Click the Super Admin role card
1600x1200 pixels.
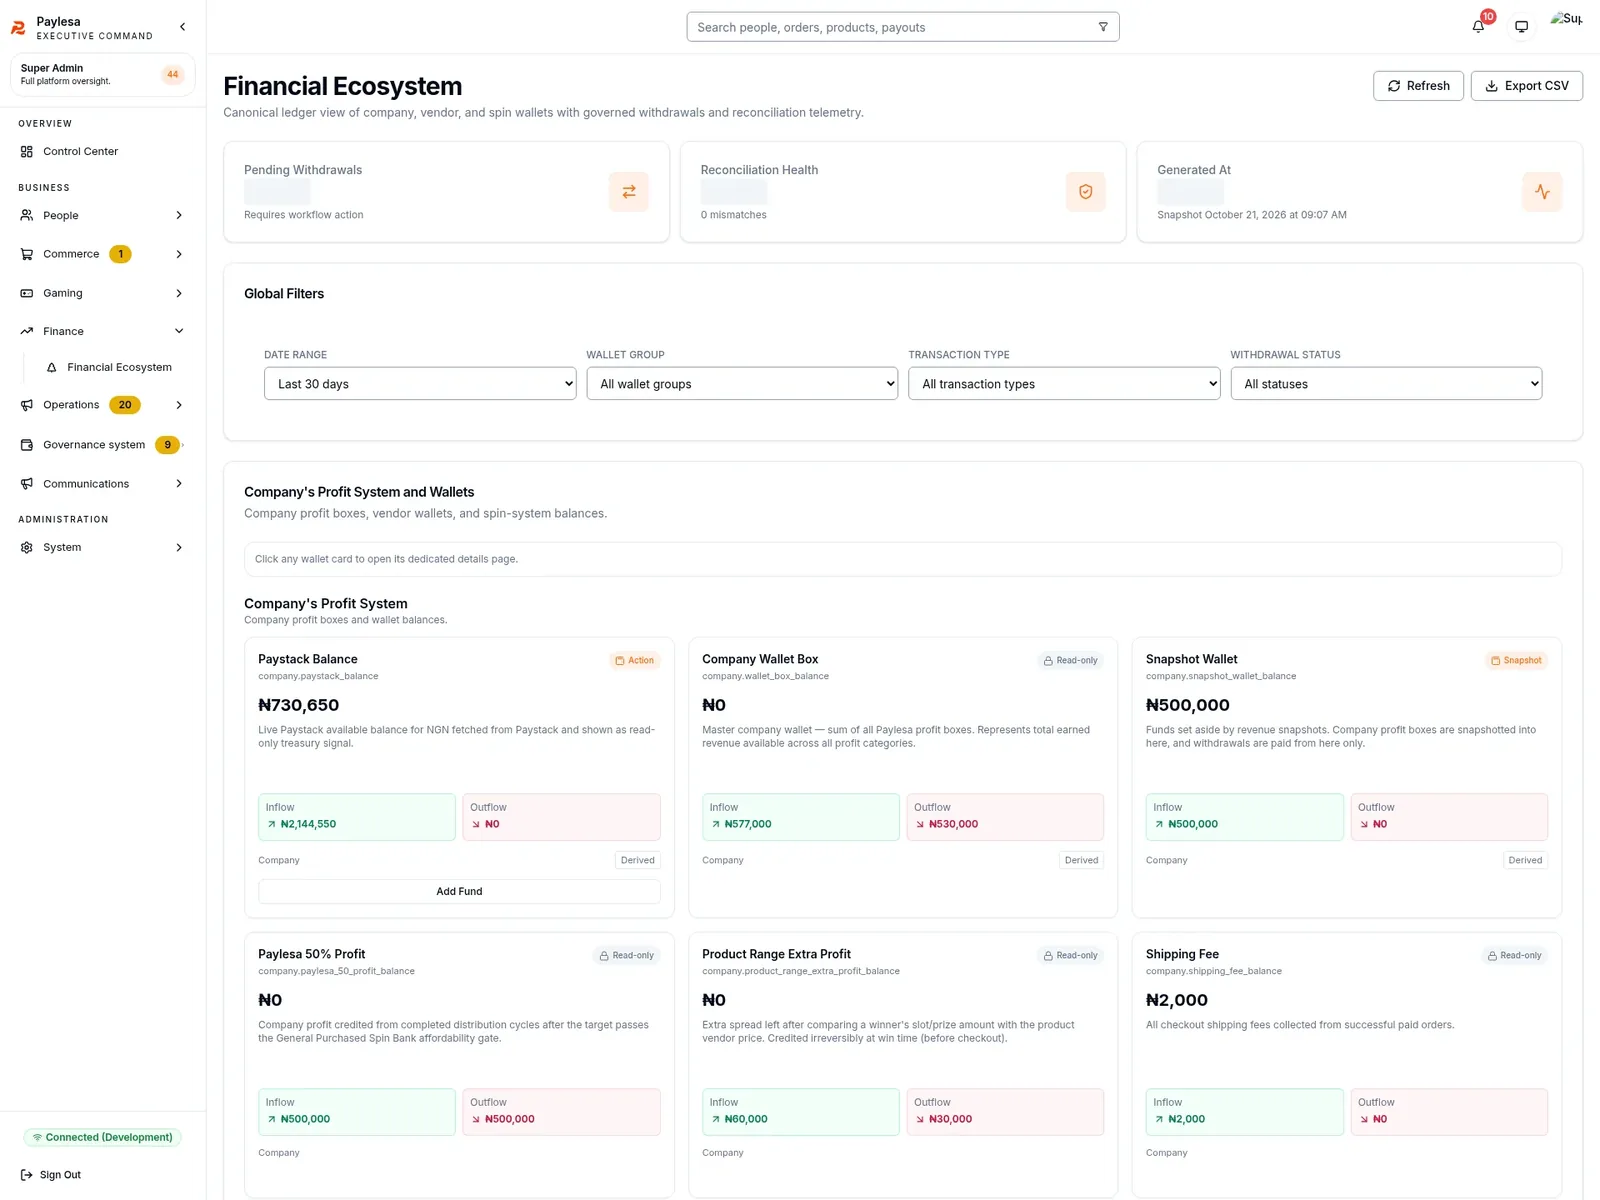[x=103, y=75]
